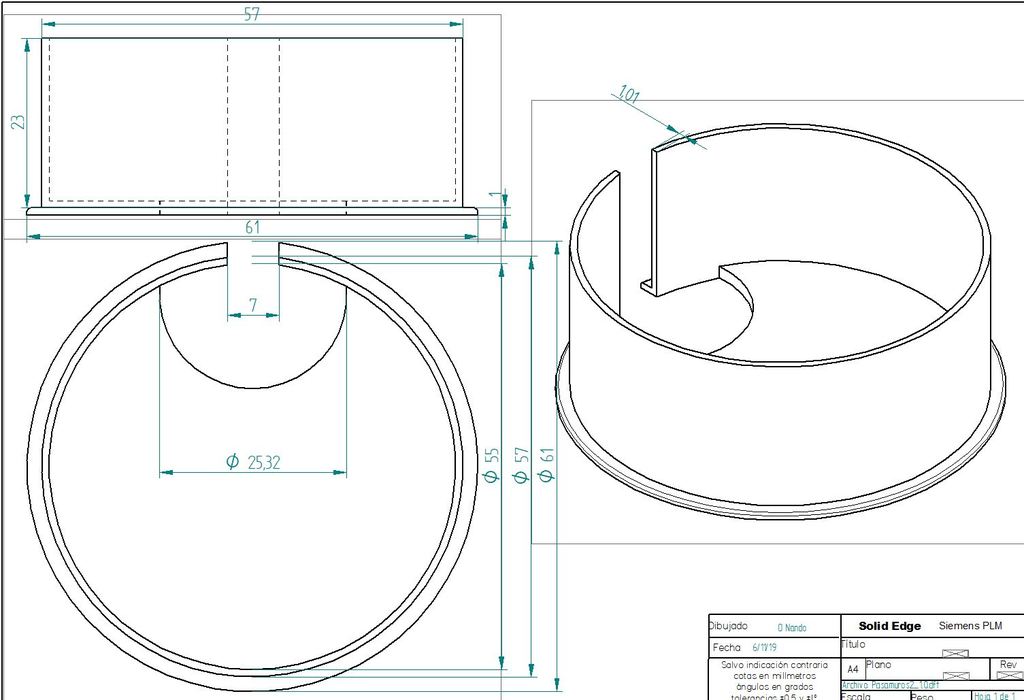Click the 57 width dimension above front view

pyautogui.click(x=253, y=13)
